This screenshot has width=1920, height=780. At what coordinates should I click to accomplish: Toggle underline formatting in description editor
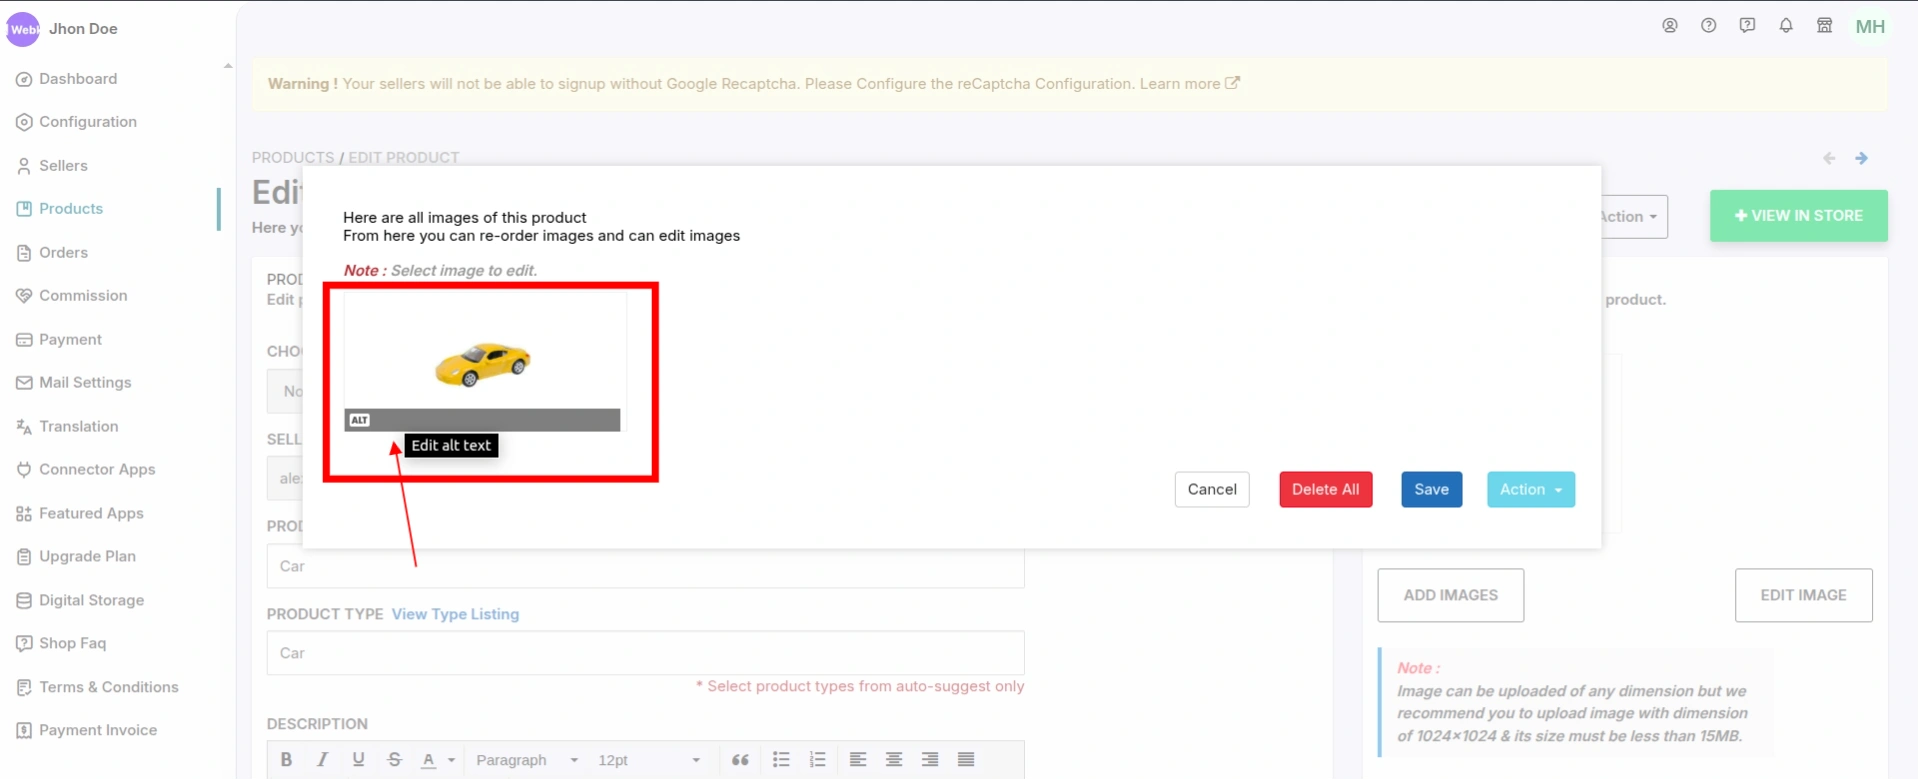[358, 760]
